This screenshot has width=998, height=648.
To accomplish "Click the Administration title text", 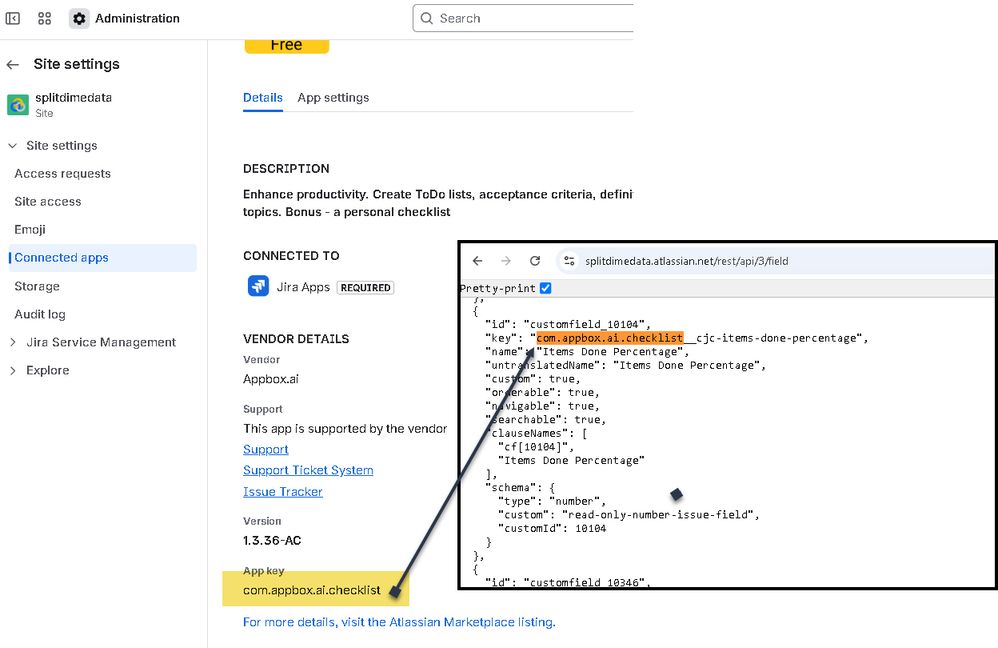I will tap(137, 18).
